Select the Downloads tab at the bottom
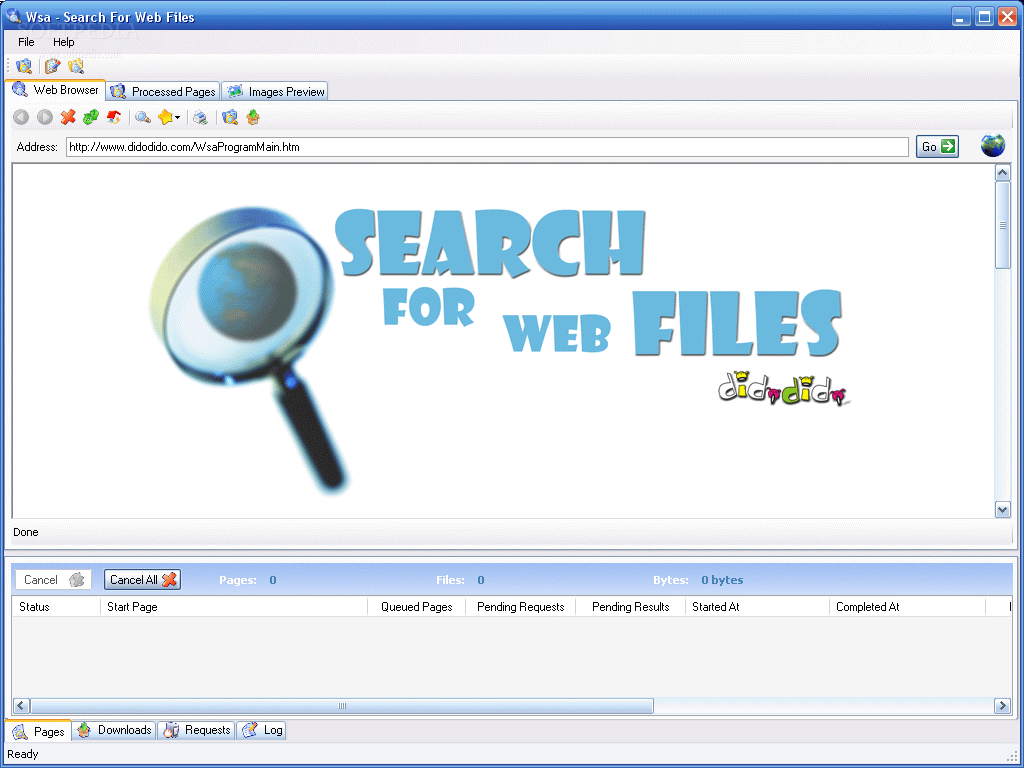Viewport: 1024px width, 768px height. pos(114,730)
